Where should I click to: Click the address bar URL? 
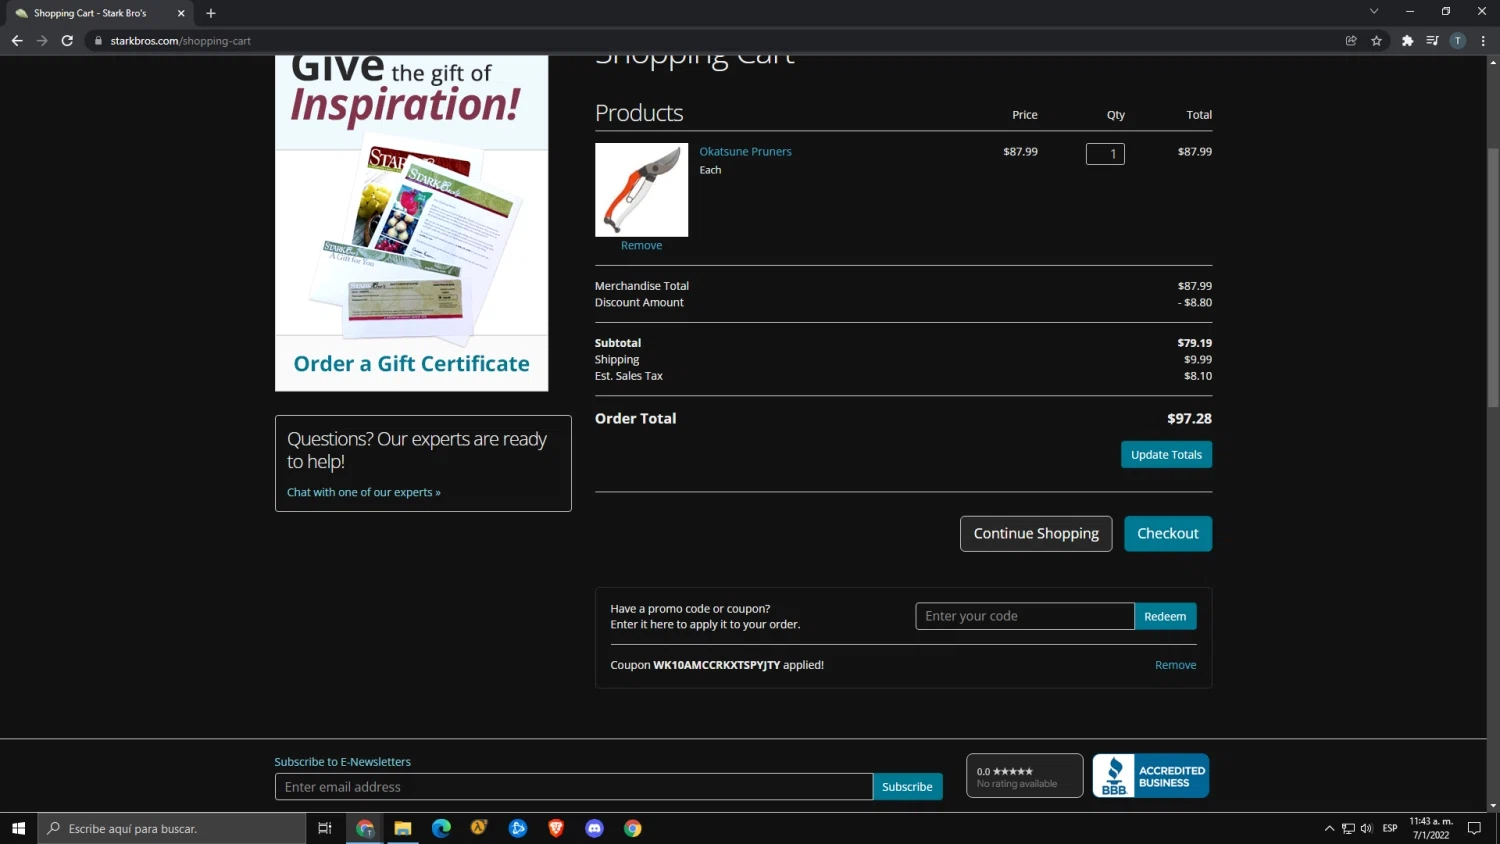click(x=181, y=41)
